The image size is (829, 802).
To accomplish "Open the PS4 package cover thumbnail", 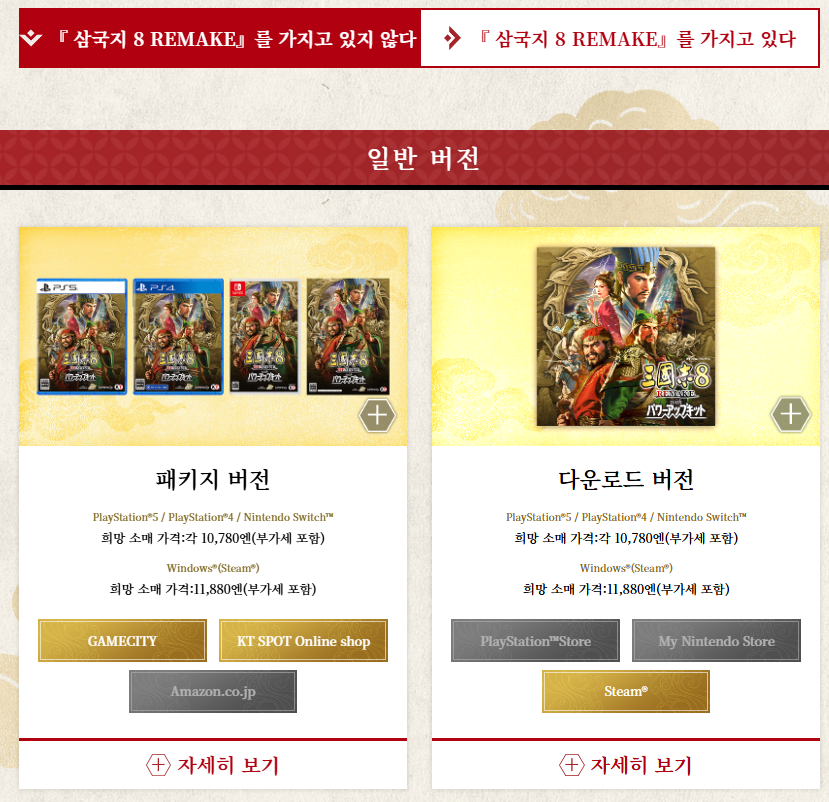I will [x=178, y=337].
